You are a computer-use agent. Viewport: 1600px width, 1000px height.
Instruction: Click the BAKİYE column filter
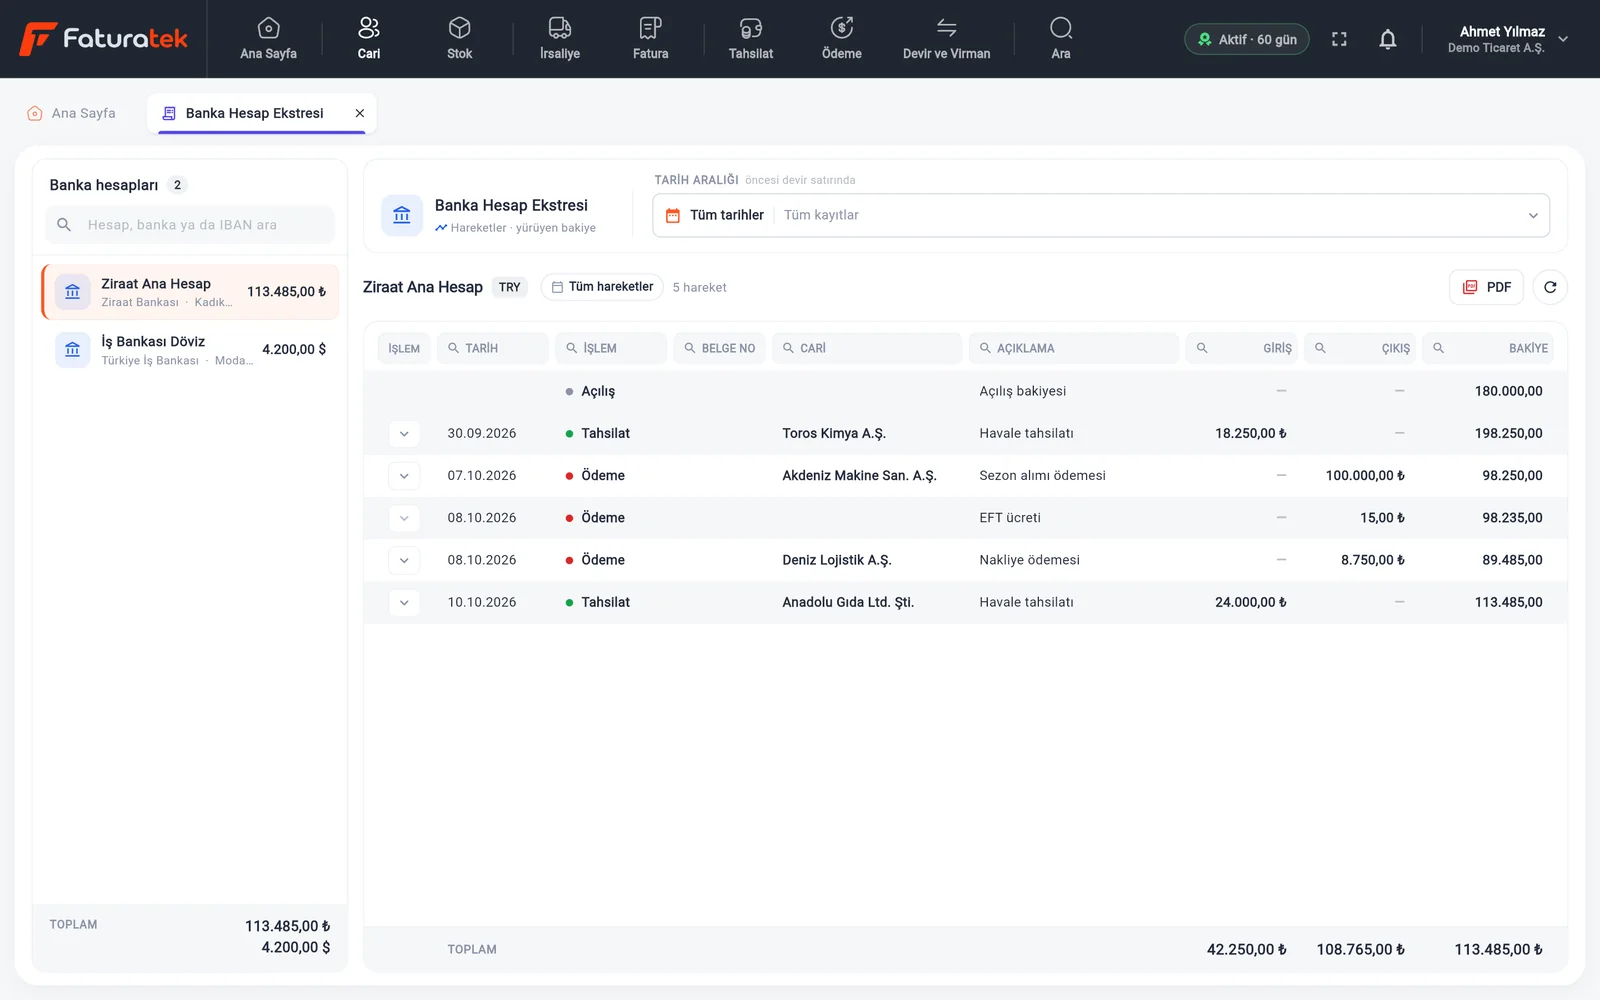point(1488,348)
